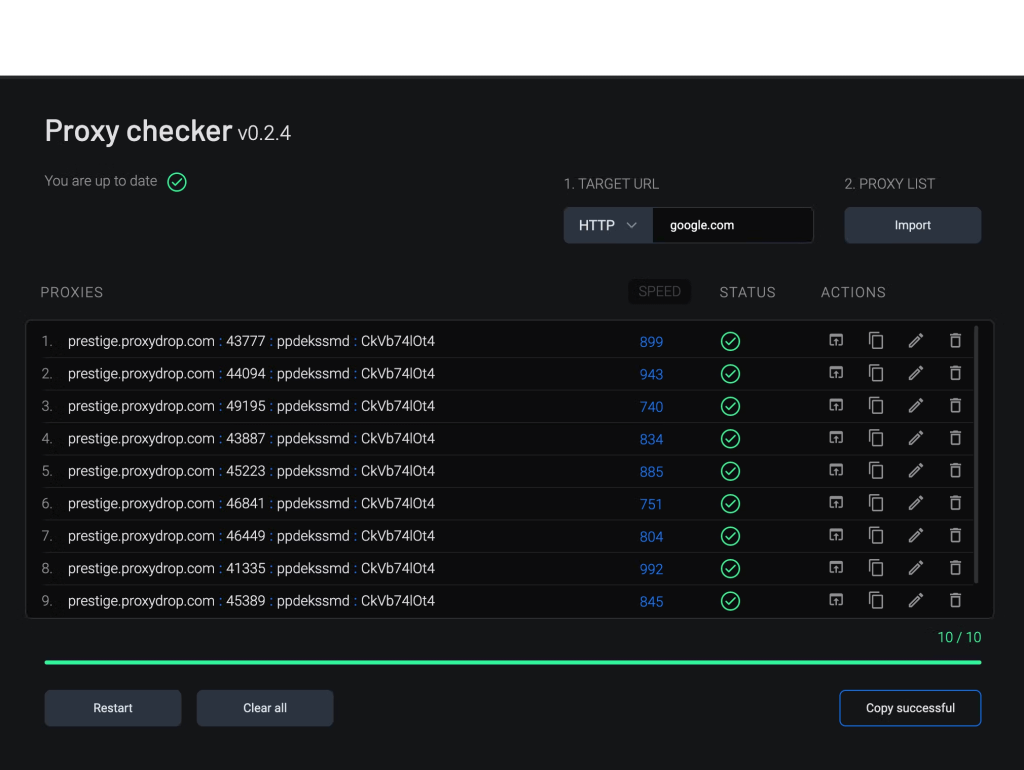Copy the proxy on port 46841
1024x770 pixels.
point(876,503)
